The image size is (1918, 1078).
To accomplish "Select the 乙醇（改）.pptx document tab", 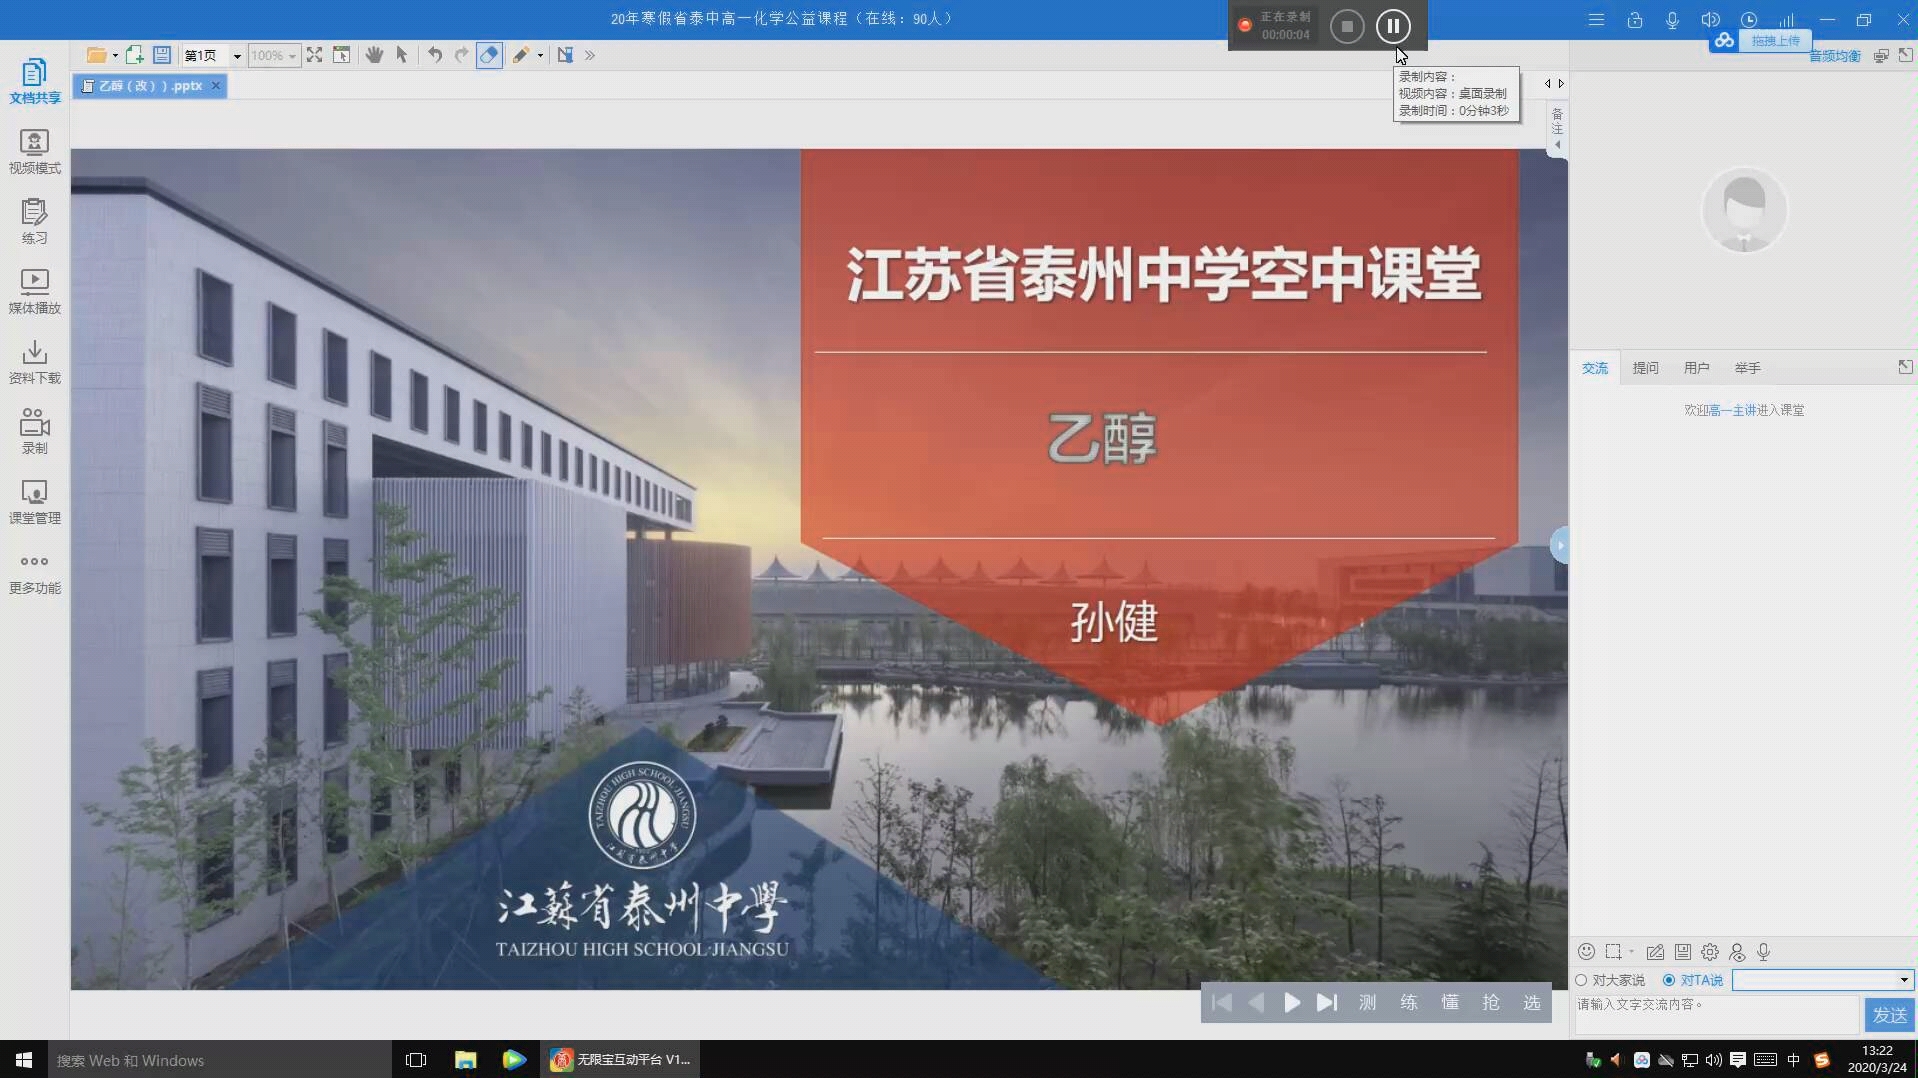I will (x=150, y=86).
